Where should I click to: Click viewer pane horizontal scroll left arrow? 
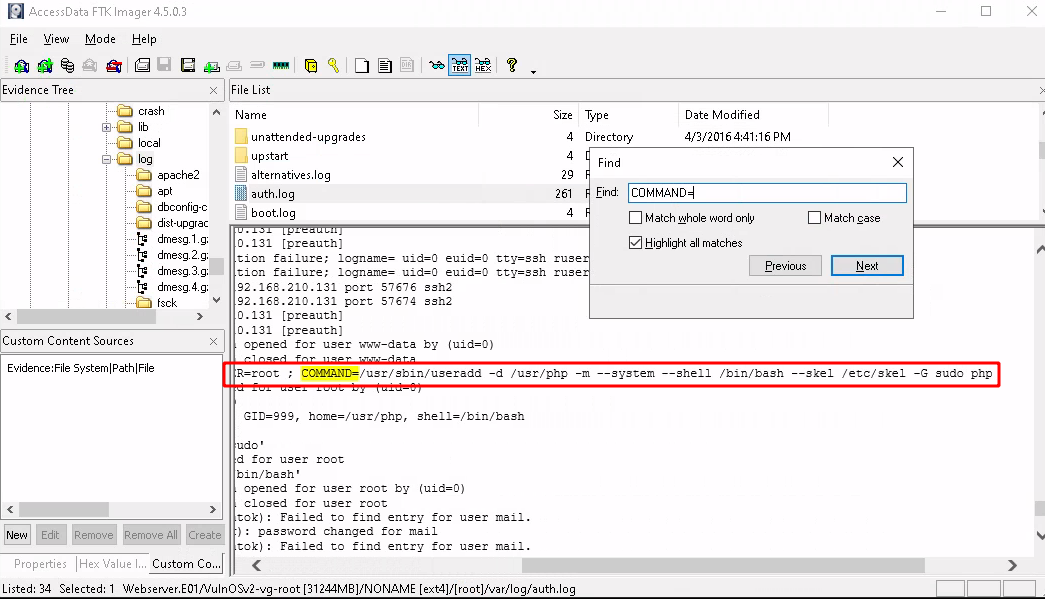pos(257,565)
